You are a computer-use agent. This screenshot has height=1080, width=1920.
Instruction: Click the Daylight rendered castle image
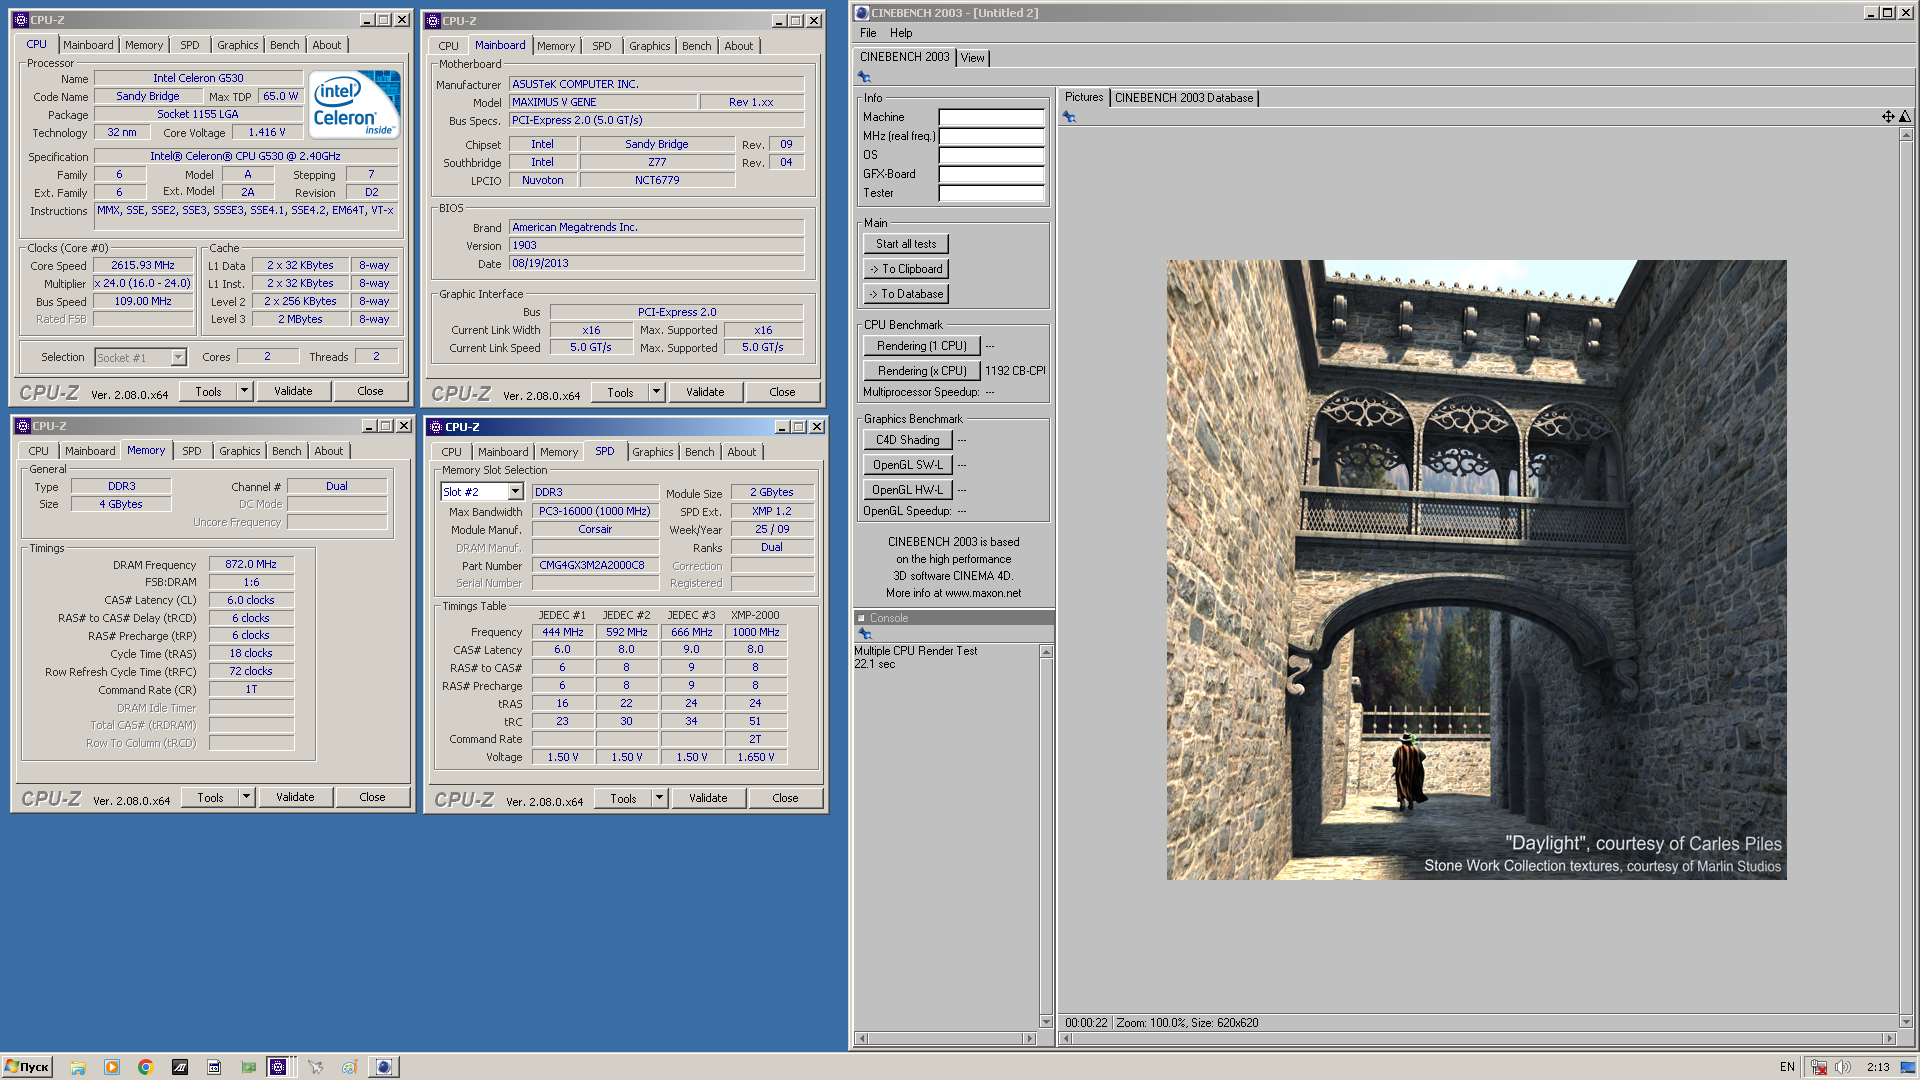tap(1476, 570)
